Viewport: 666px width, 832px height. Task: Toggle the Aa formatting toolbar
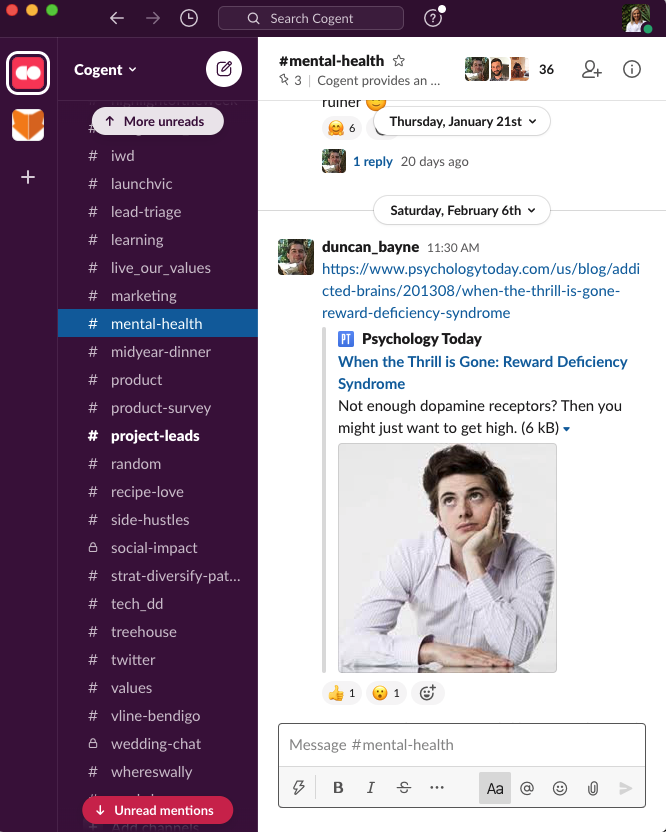[x=495, y=788]
